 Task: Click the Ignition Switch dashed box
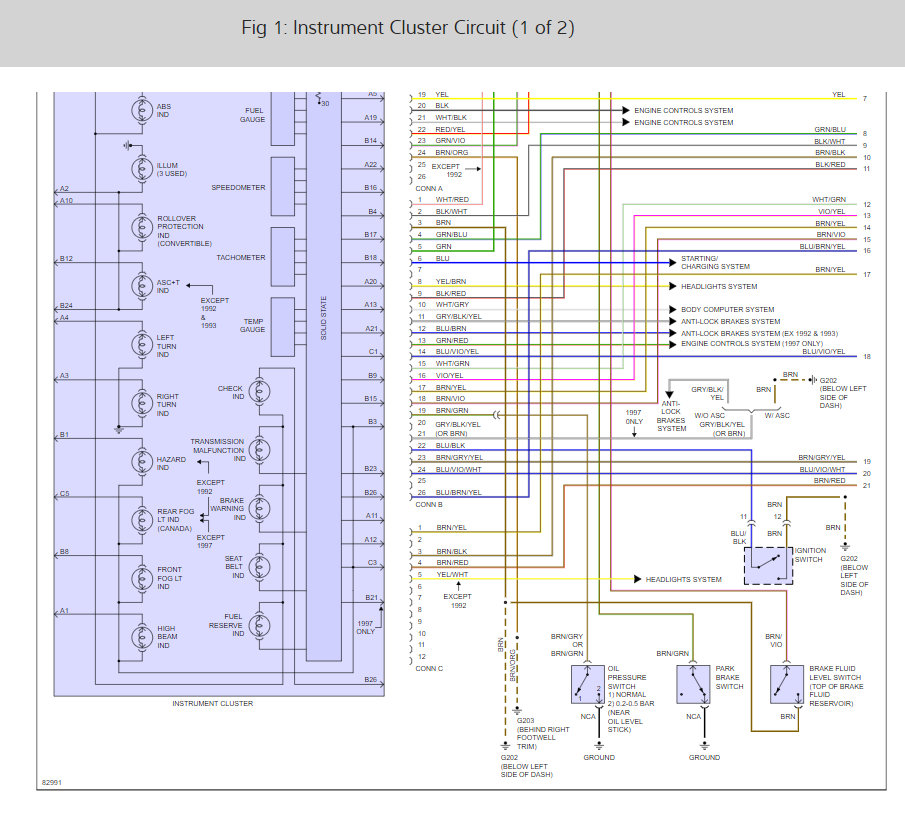pos(768,566)
